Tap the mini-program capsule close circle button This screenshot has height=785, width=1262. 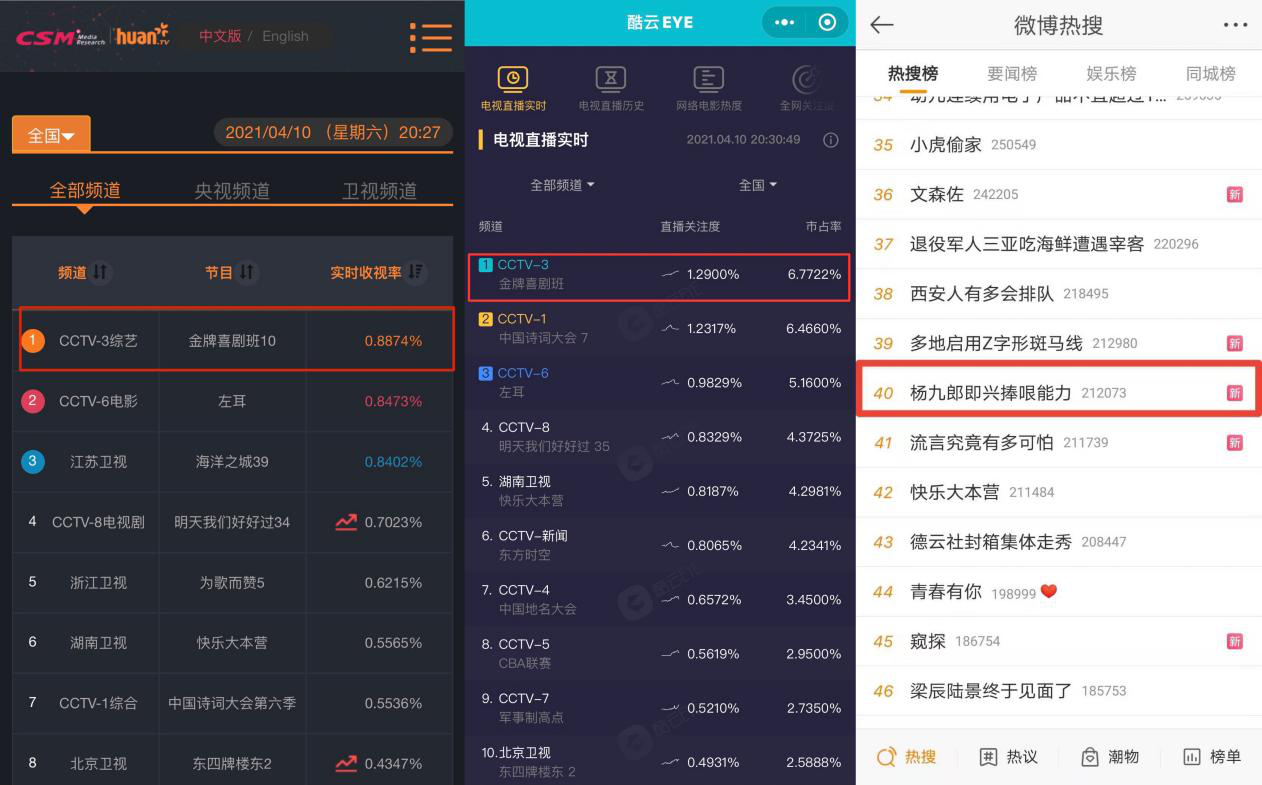(x=827, y=22)
